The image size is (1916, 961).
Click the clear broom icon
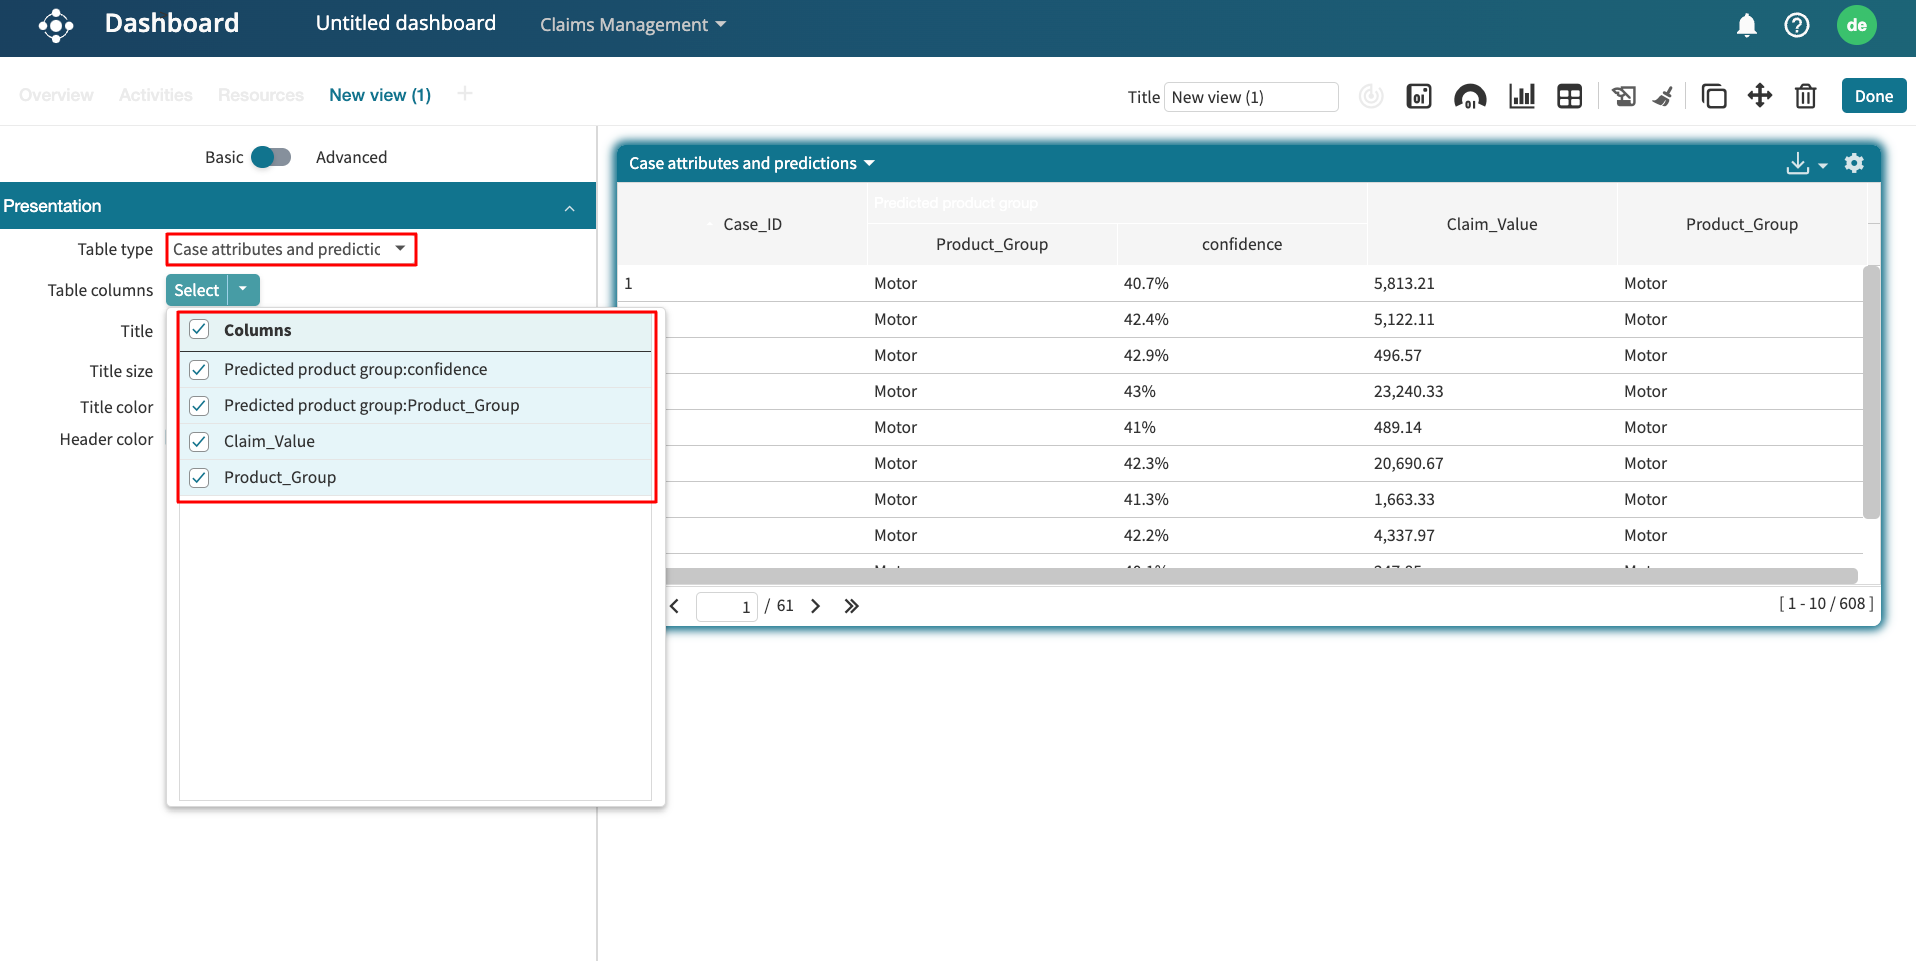pos(1663,96)
